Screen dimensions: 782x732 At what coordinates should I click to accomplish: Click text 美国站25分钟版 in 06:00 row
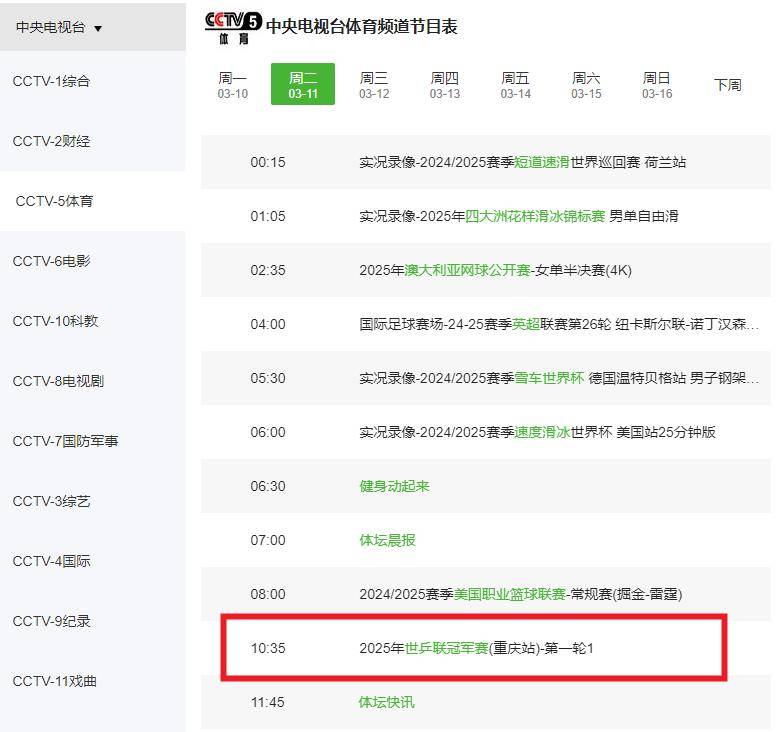click(666, 432)
